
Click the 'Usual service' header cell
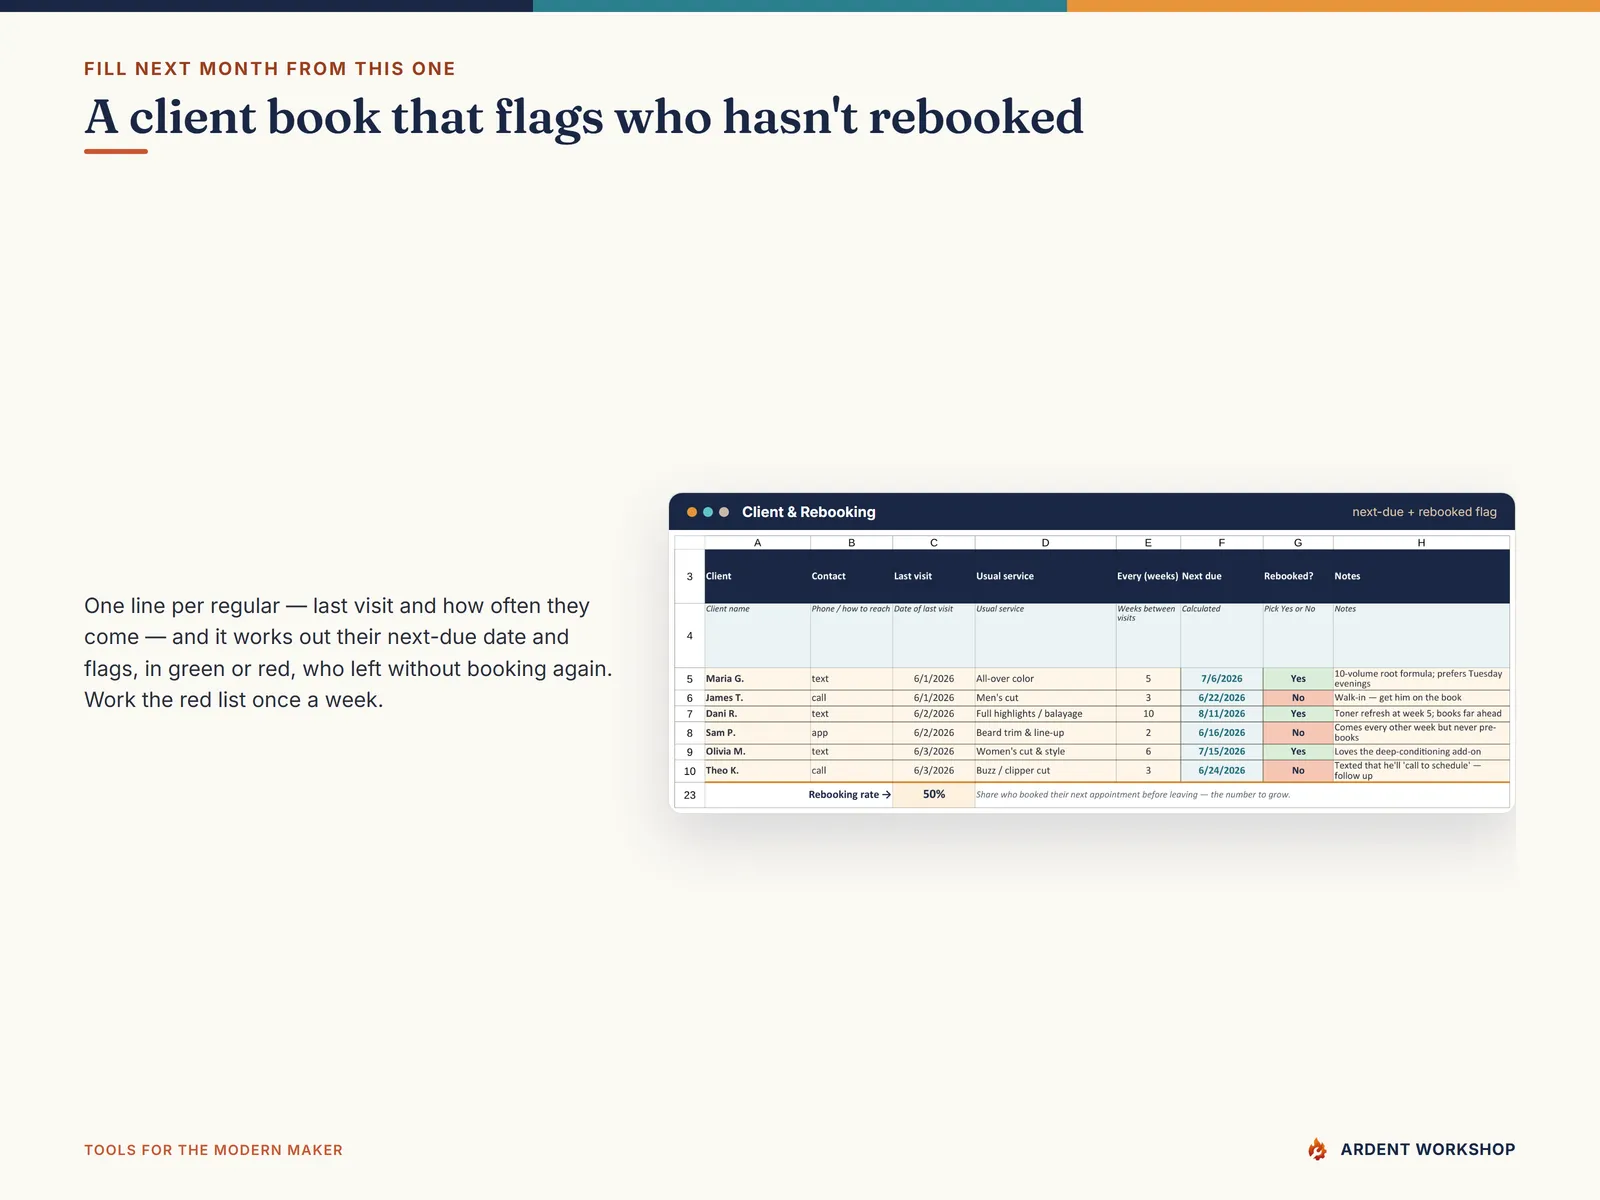click(1045, 576)
